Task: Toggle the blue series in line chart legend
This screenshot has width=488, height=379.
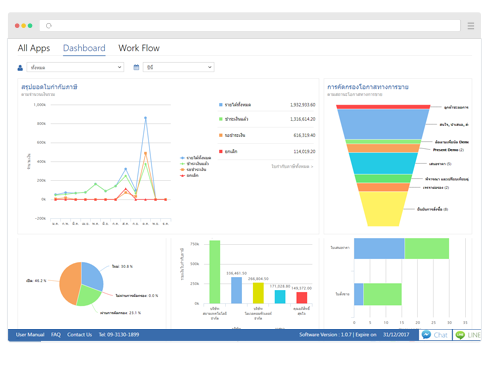Action: [196, 158]
